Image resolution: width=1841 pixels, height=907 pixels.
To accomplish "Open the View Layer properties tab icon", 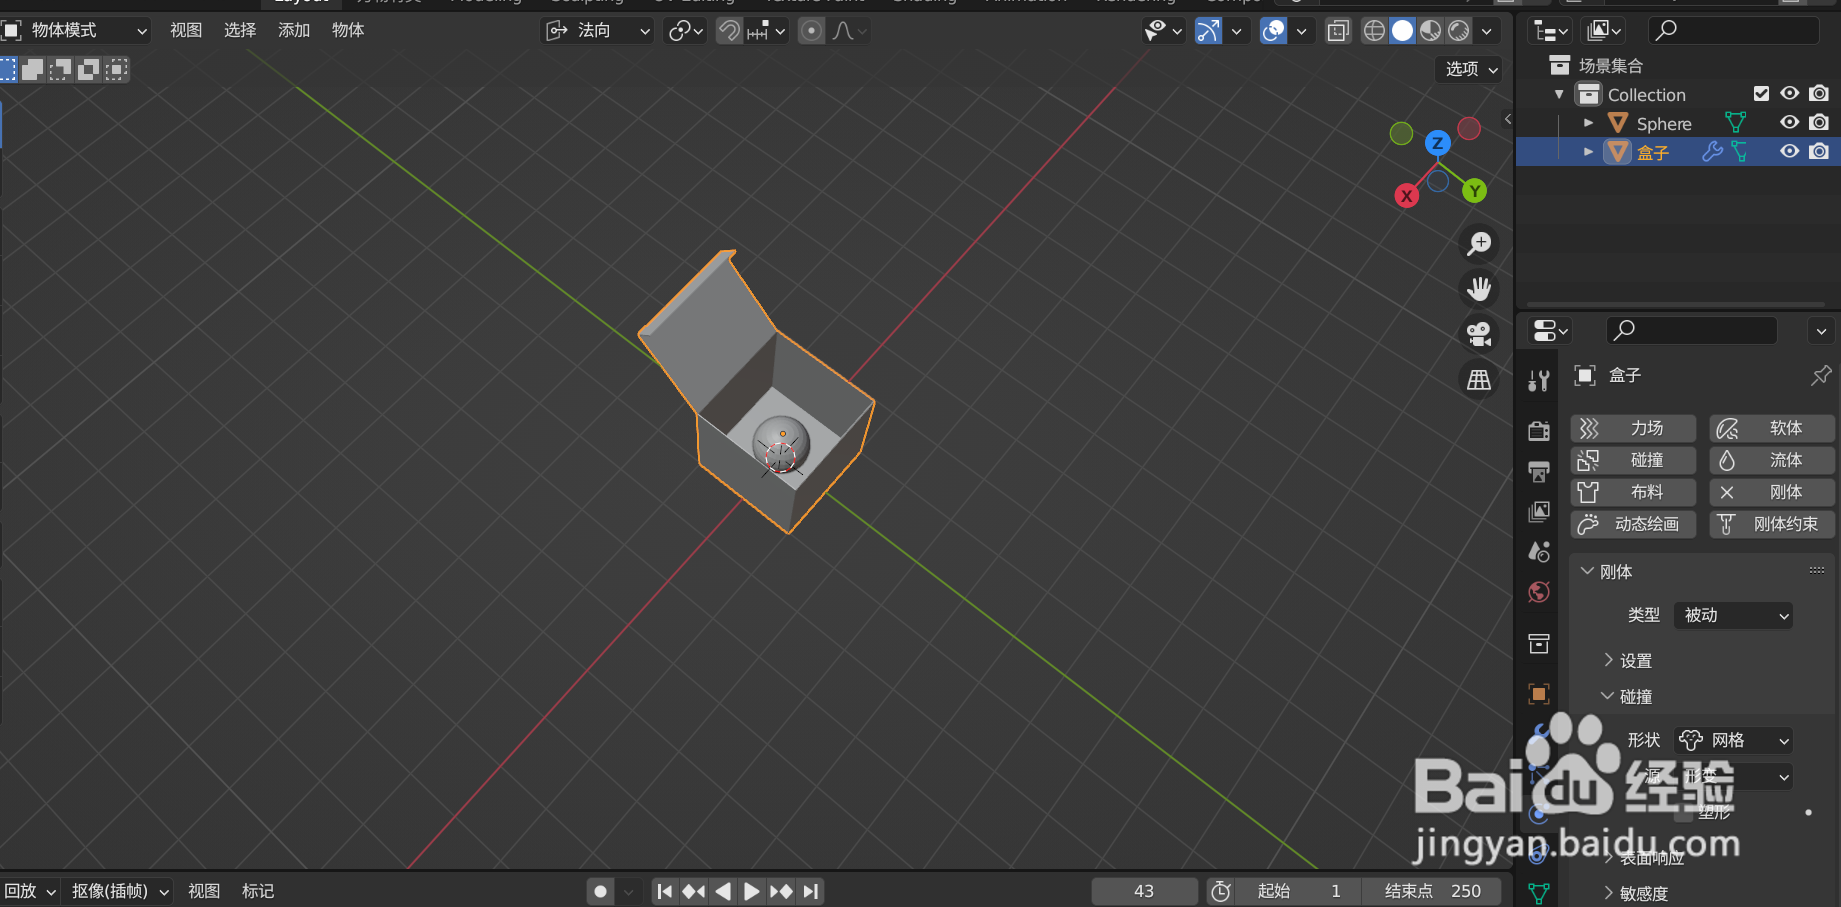I will (1539, 512).
